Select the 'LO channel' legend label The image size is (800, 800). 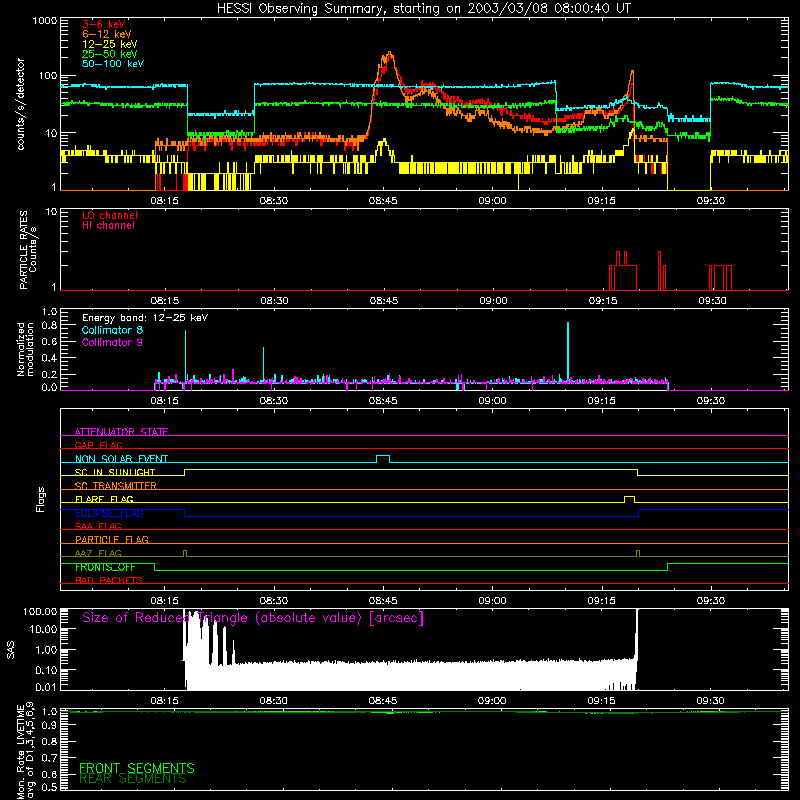(x=110, y=215)
